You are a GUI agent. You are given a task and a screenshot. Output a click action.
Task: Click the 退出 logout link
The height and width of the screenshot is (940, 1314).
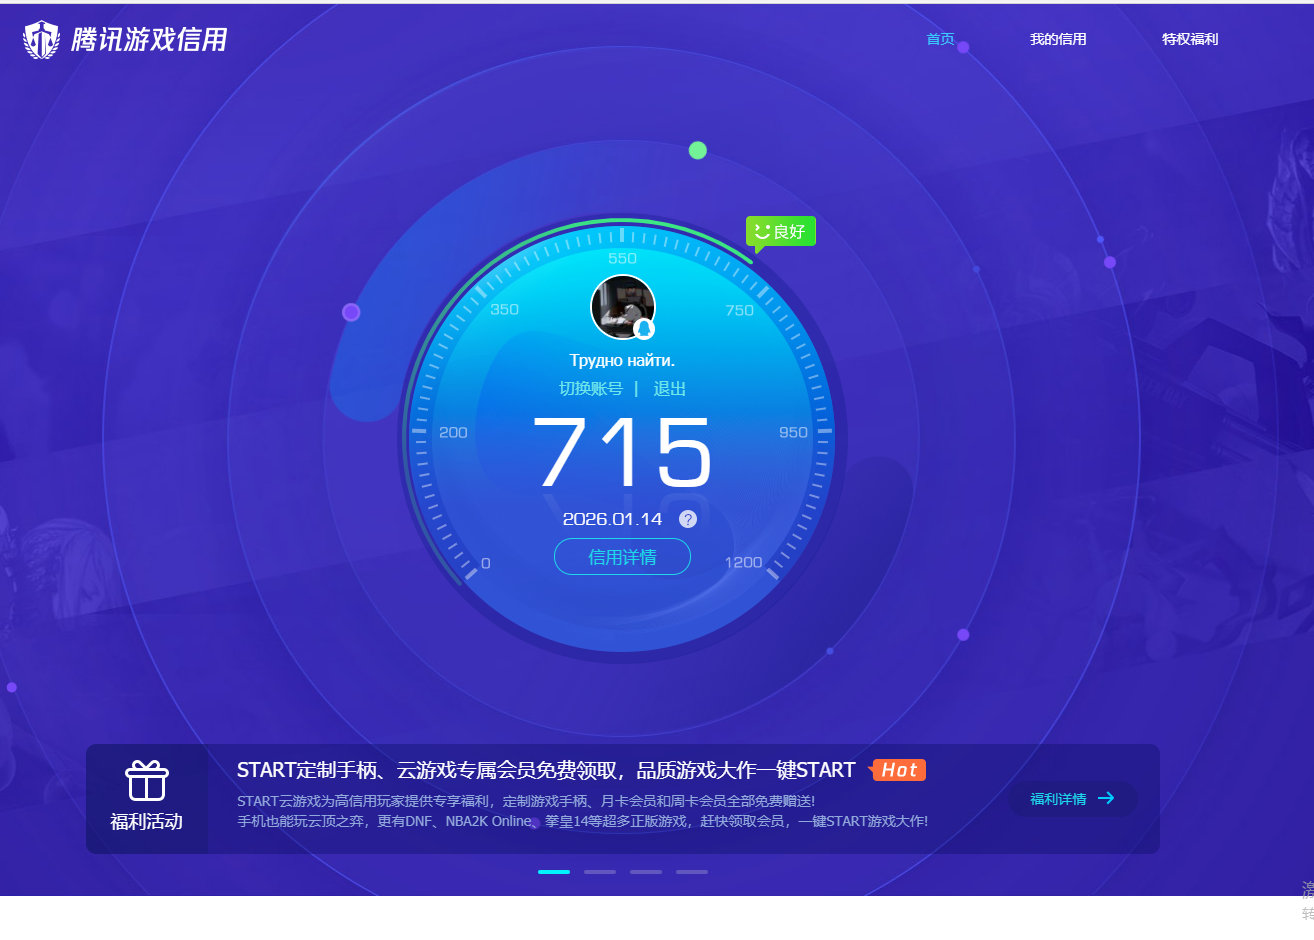coord(669,389)
